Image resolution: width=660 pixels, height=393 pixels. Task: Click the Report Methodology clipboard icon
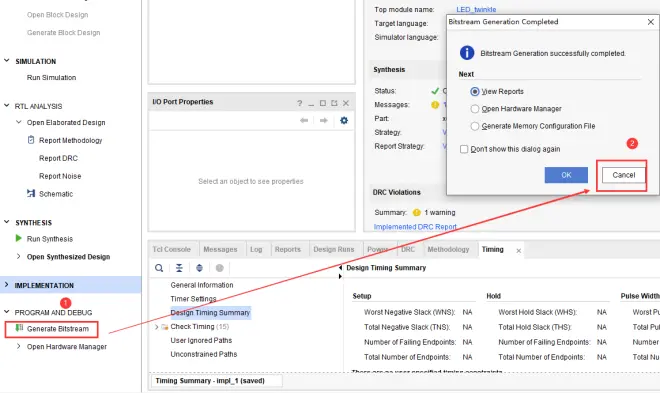(x=31, y=140)
